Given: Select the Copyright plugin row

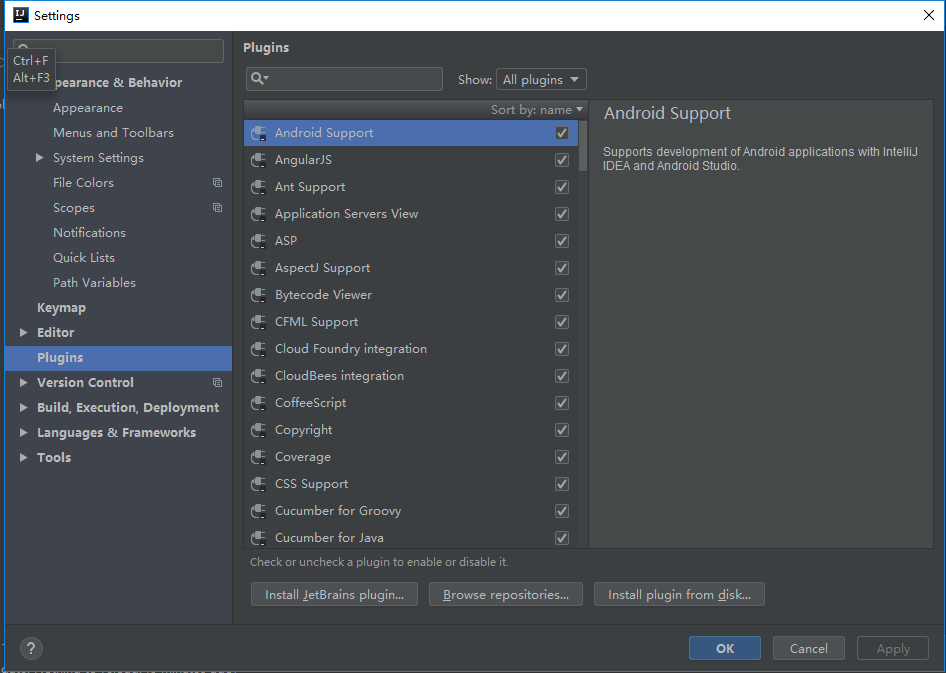Looking at the screenshot, I should point(411,430).
